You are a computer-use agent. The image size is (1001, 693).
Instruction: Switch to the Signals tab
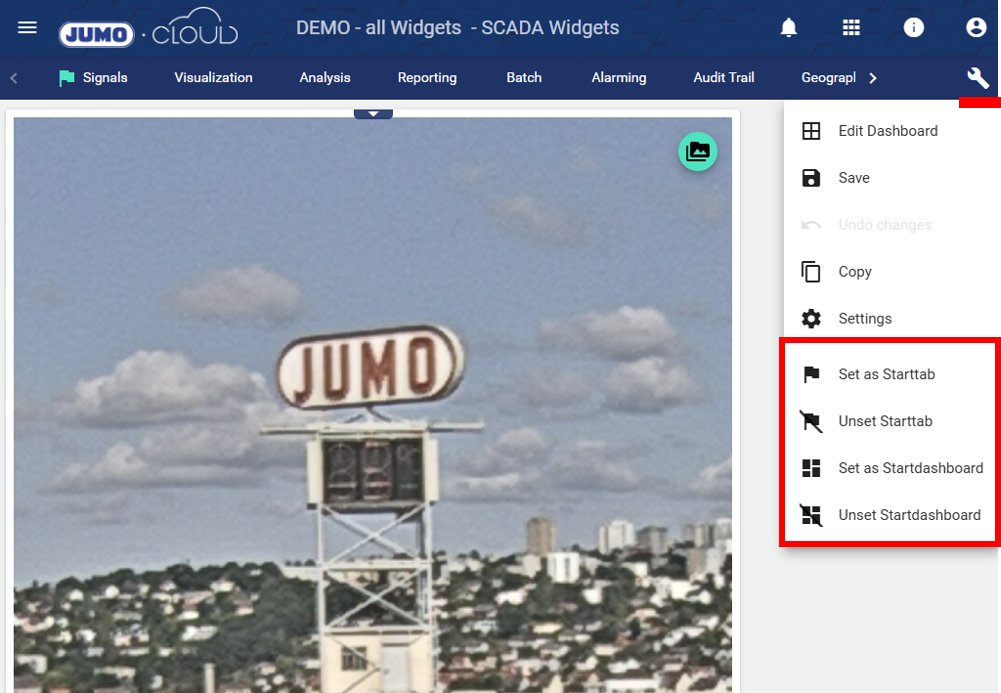93,78
